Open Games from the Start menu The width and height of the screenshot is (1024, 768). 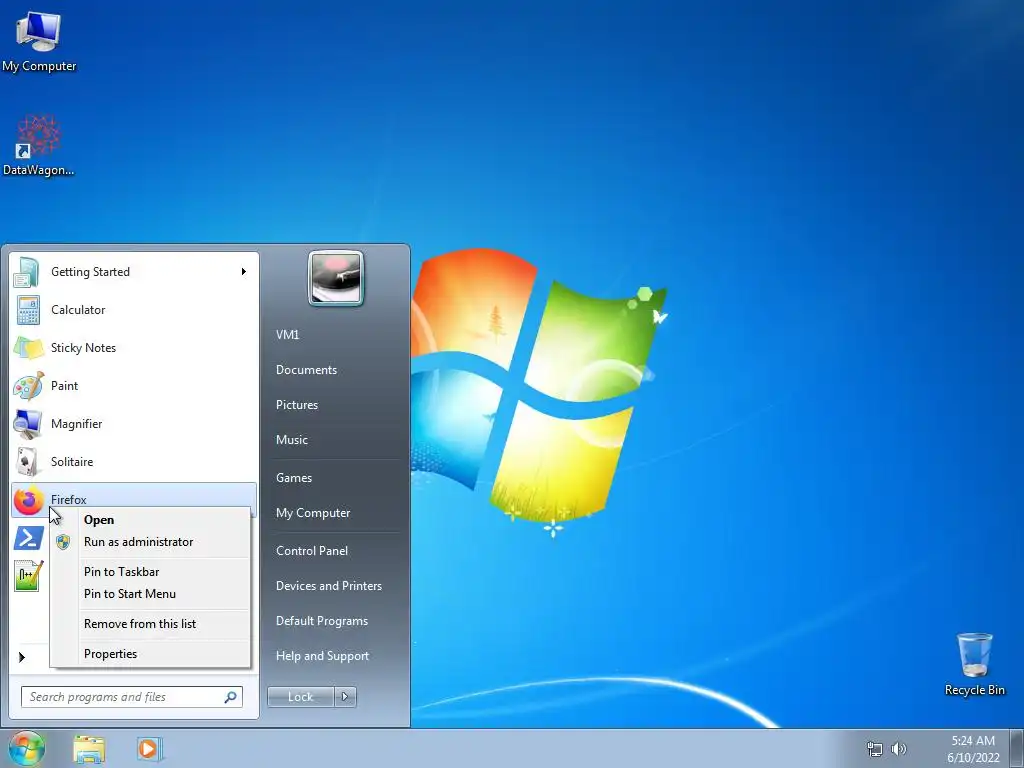[294, 478]
